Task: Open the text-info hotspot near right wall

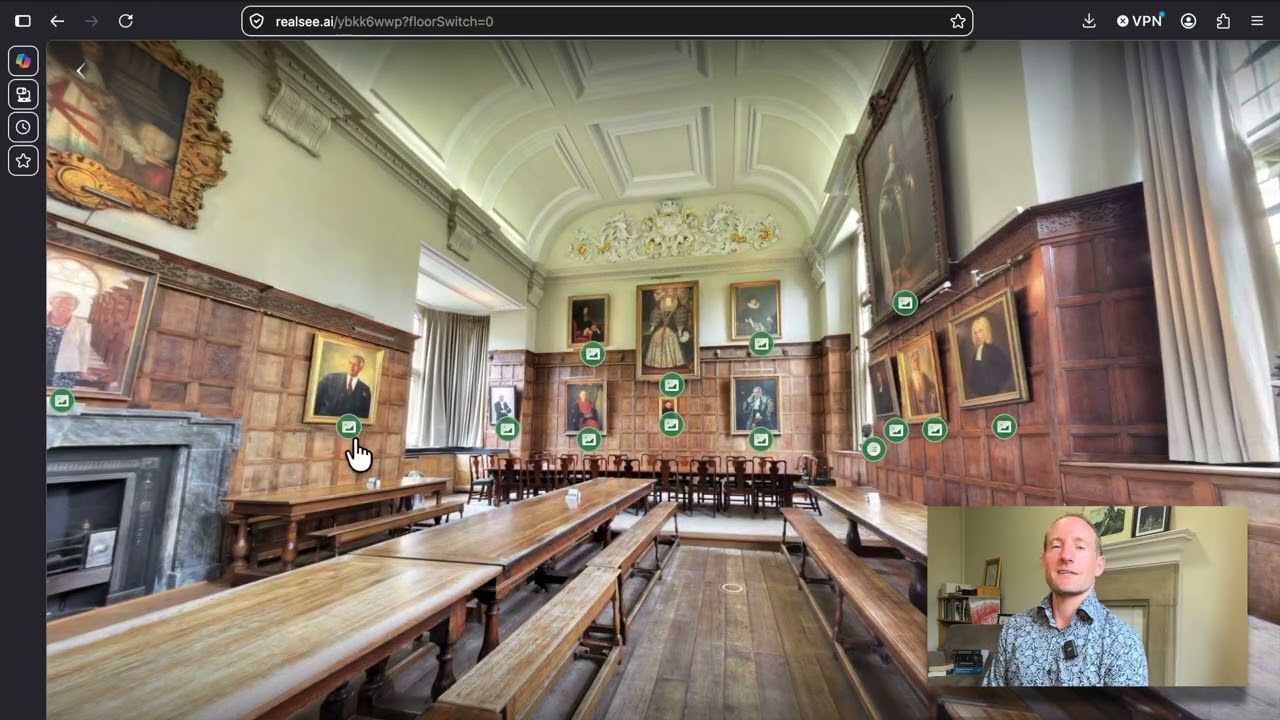Action: (874, 449)
